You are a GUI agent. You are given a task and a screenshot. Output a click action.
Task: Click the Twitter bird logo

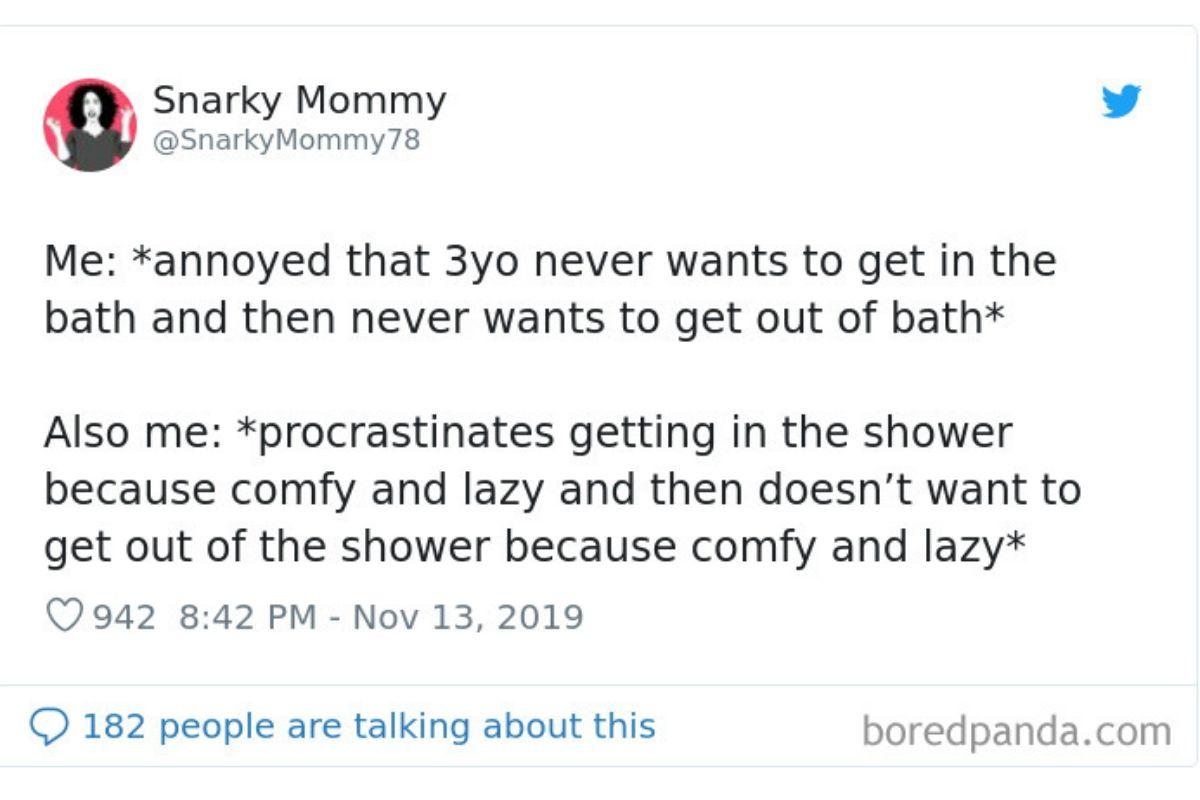pos(1121,101)
